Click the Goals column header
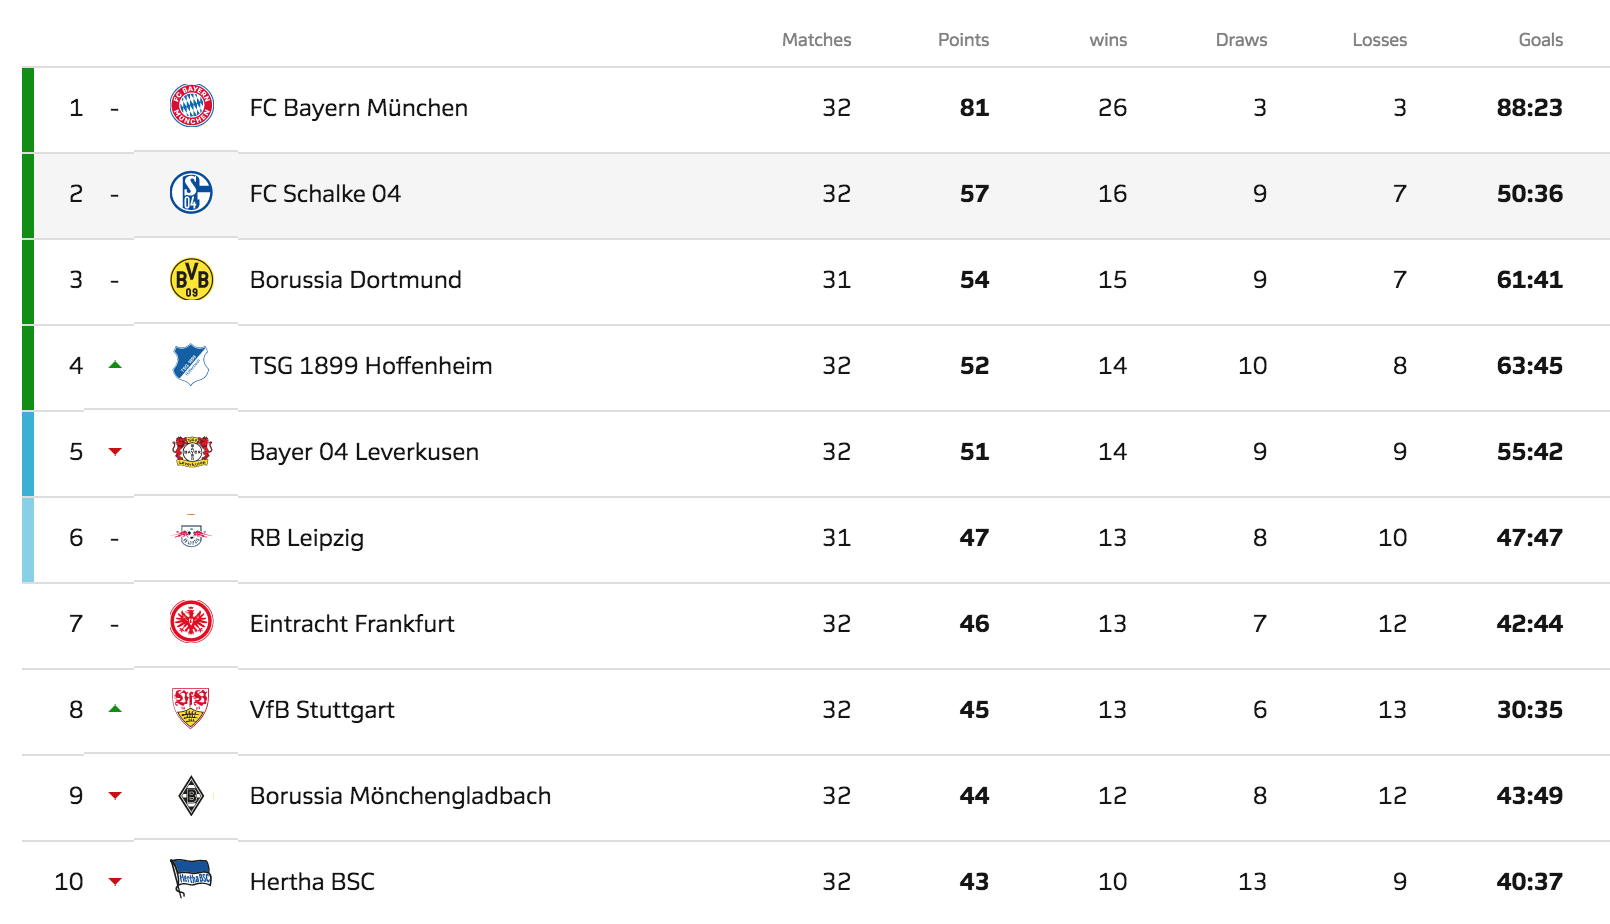Screen dimensions: 1610x924 [x=1540, y=40]
